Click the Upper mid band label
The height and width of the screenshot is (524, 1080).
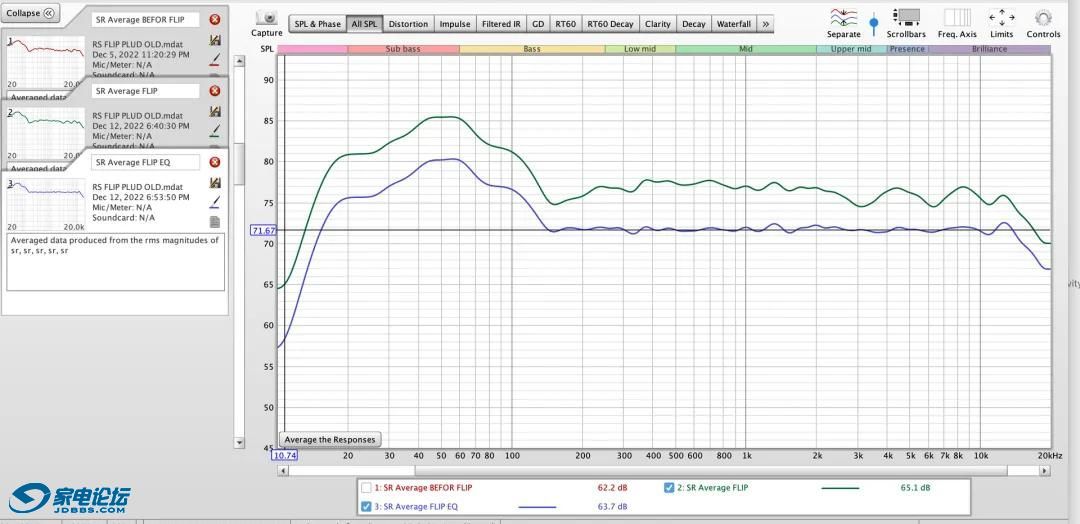point(851,50)
